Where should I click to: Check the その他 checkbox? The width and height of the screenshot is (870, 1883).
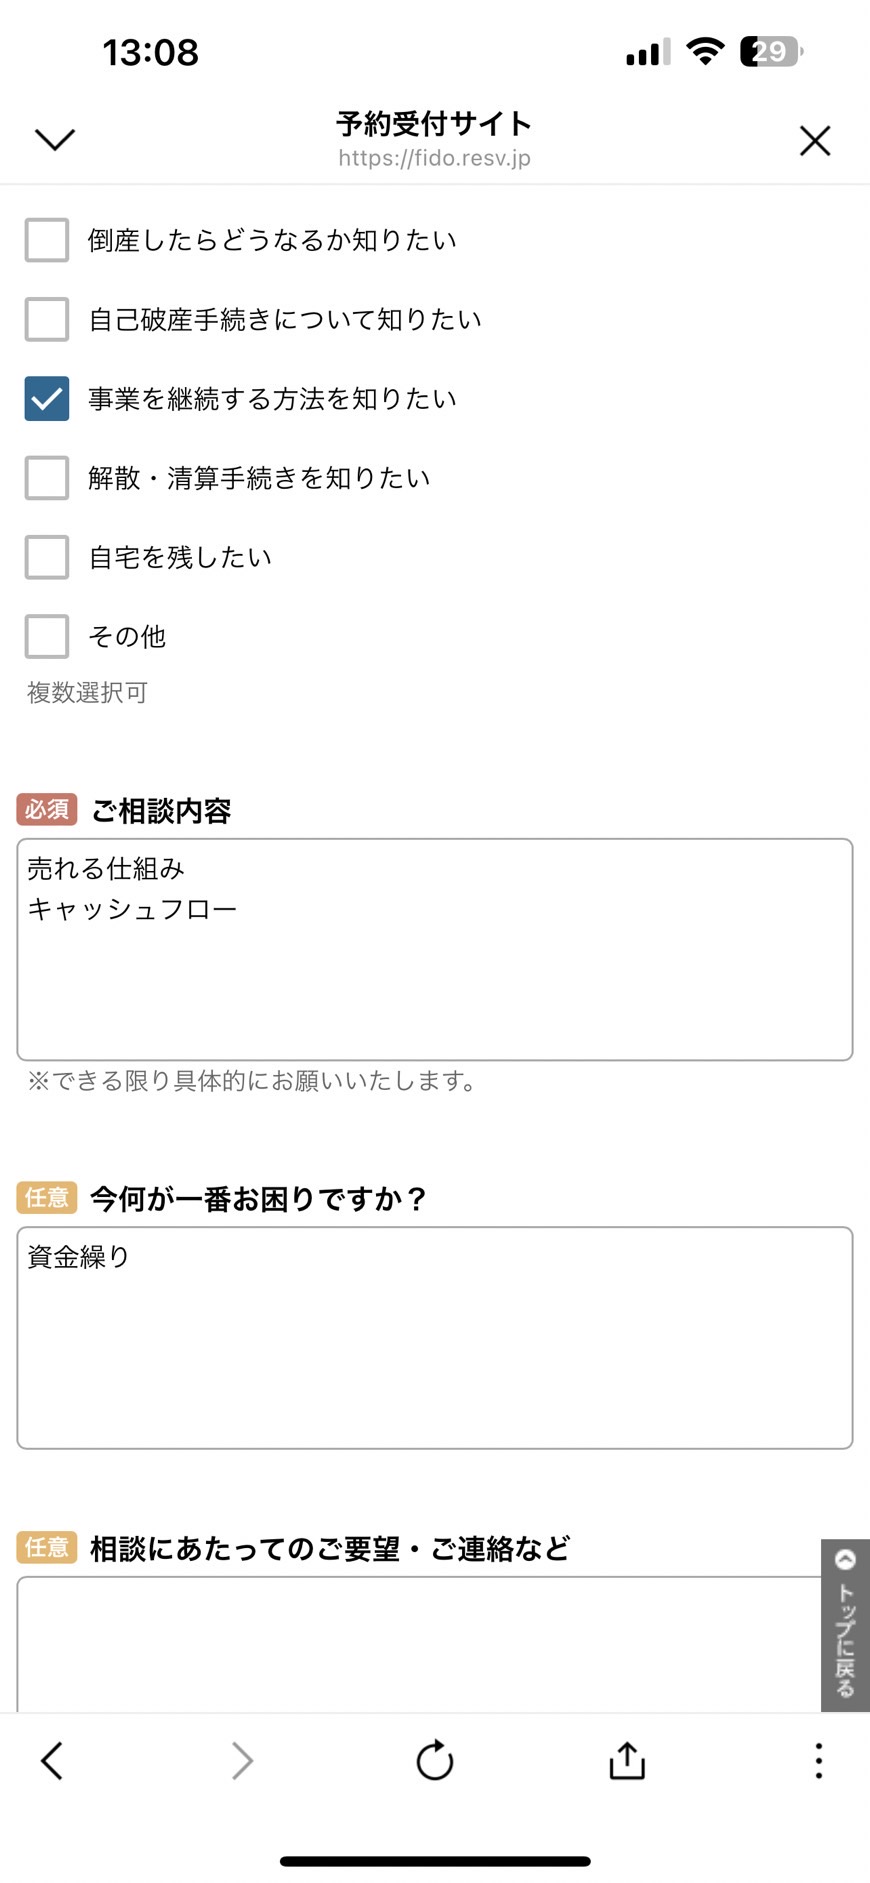(47, 636)
